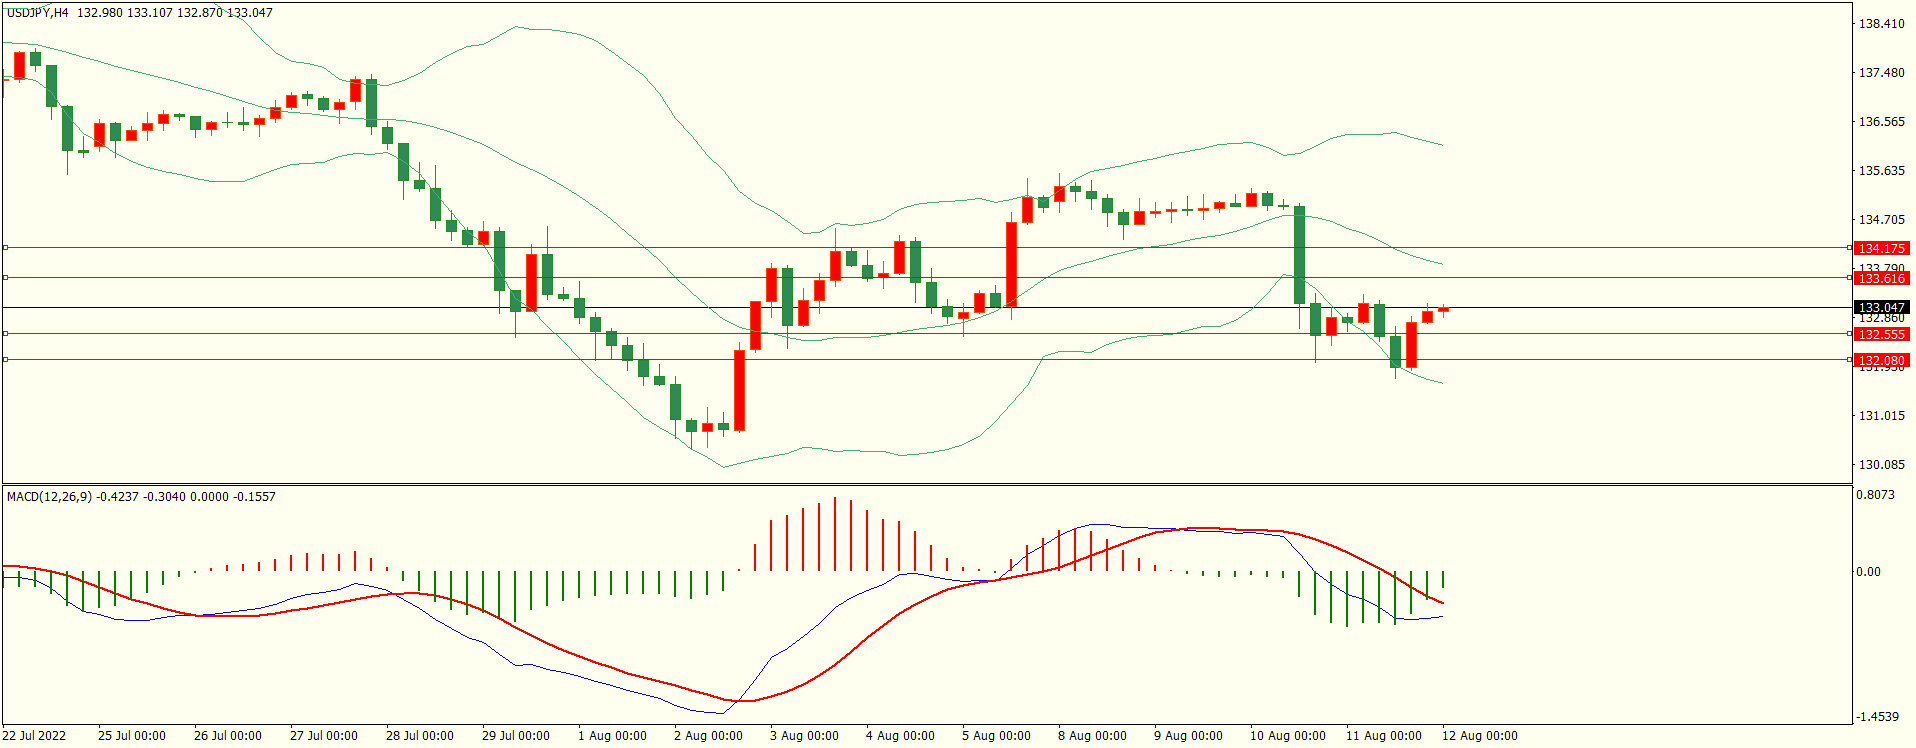Viewport: 1916px width, 748px height.
Task: Click the left handle of the 134.175 line
Action: coord(5,247)
